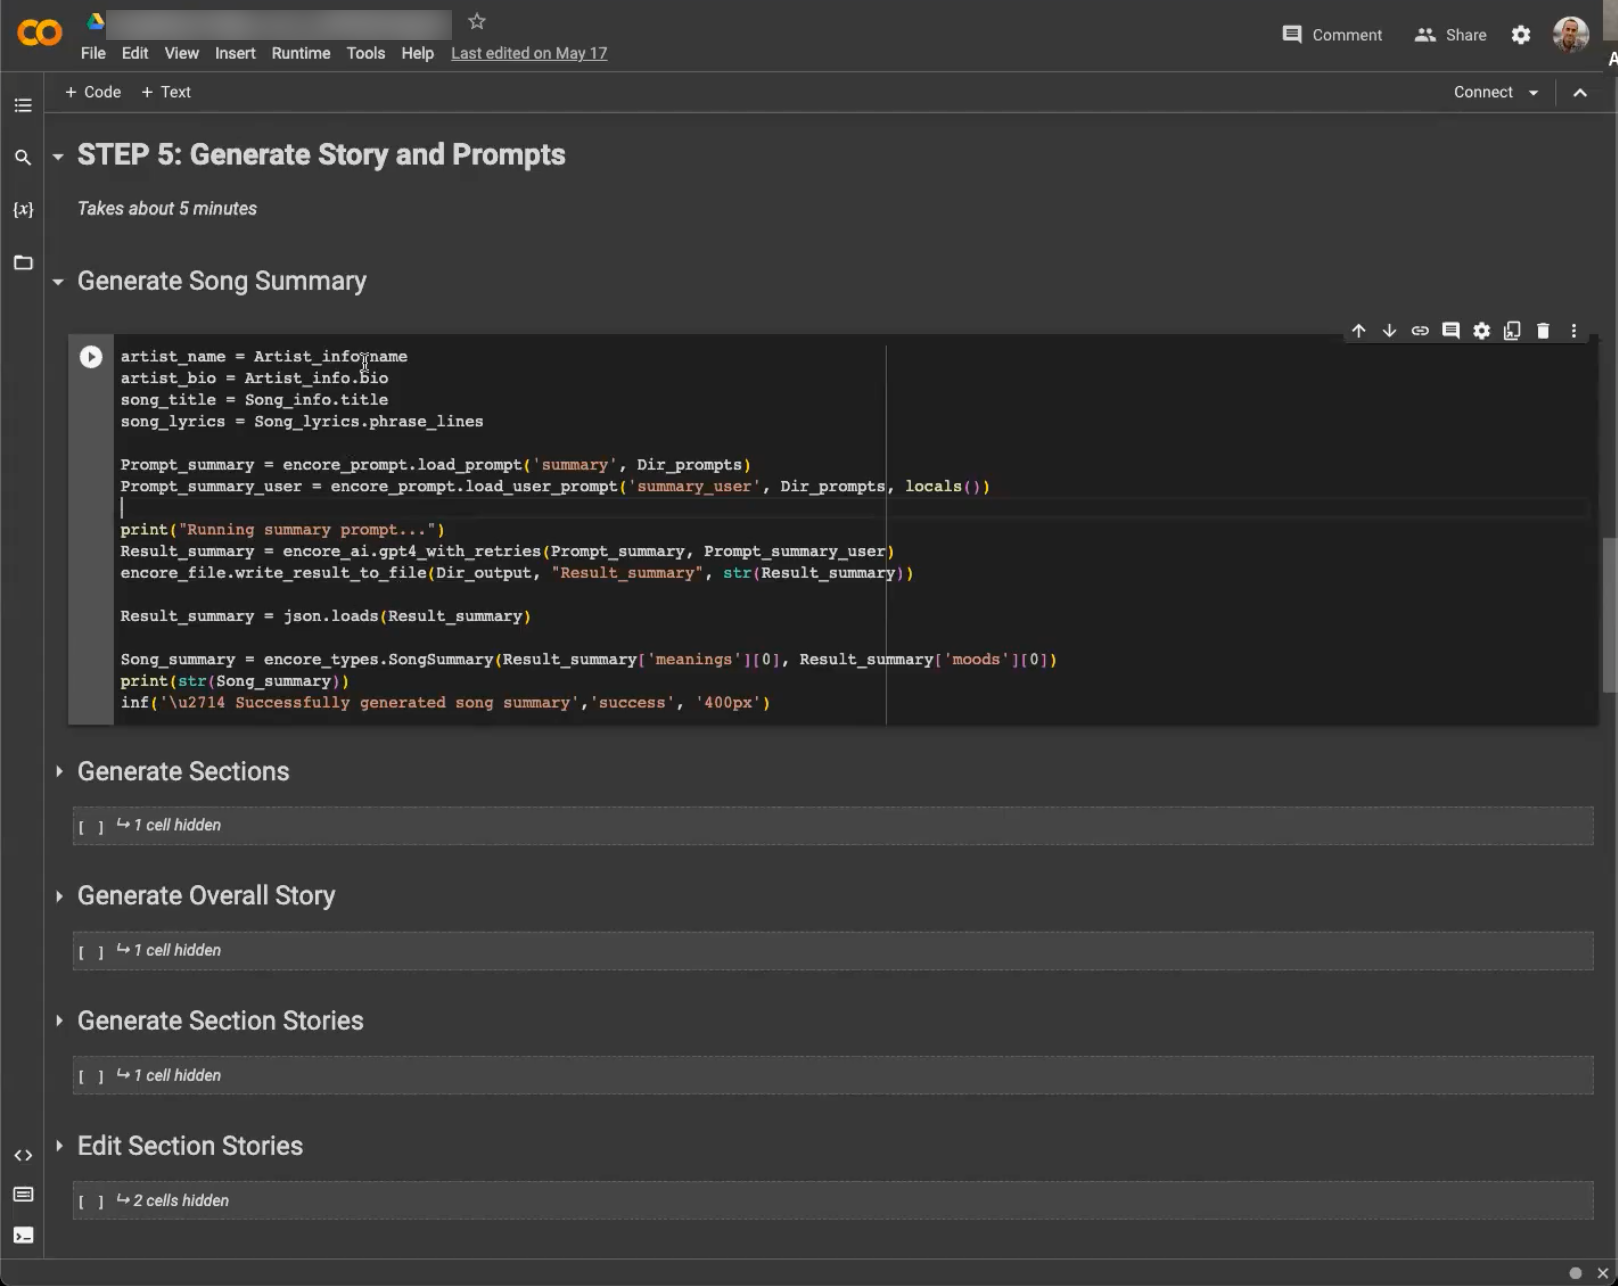Open the table of contents sidebar icon
The width and height of the screenshot is (1618, 1286).
point(23,105)
